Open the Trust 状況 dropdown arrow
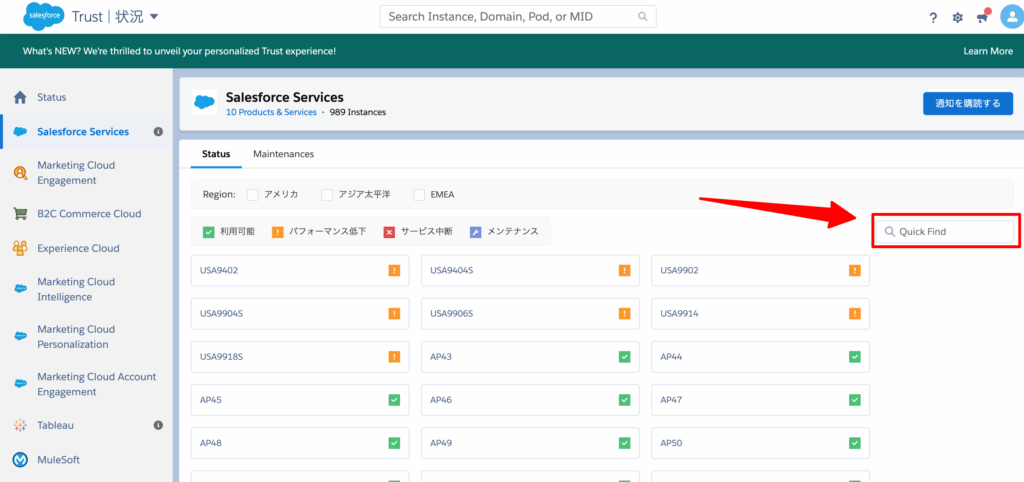Image resolution: width=1024 pixels, height=482 pixels. [154, 17]
